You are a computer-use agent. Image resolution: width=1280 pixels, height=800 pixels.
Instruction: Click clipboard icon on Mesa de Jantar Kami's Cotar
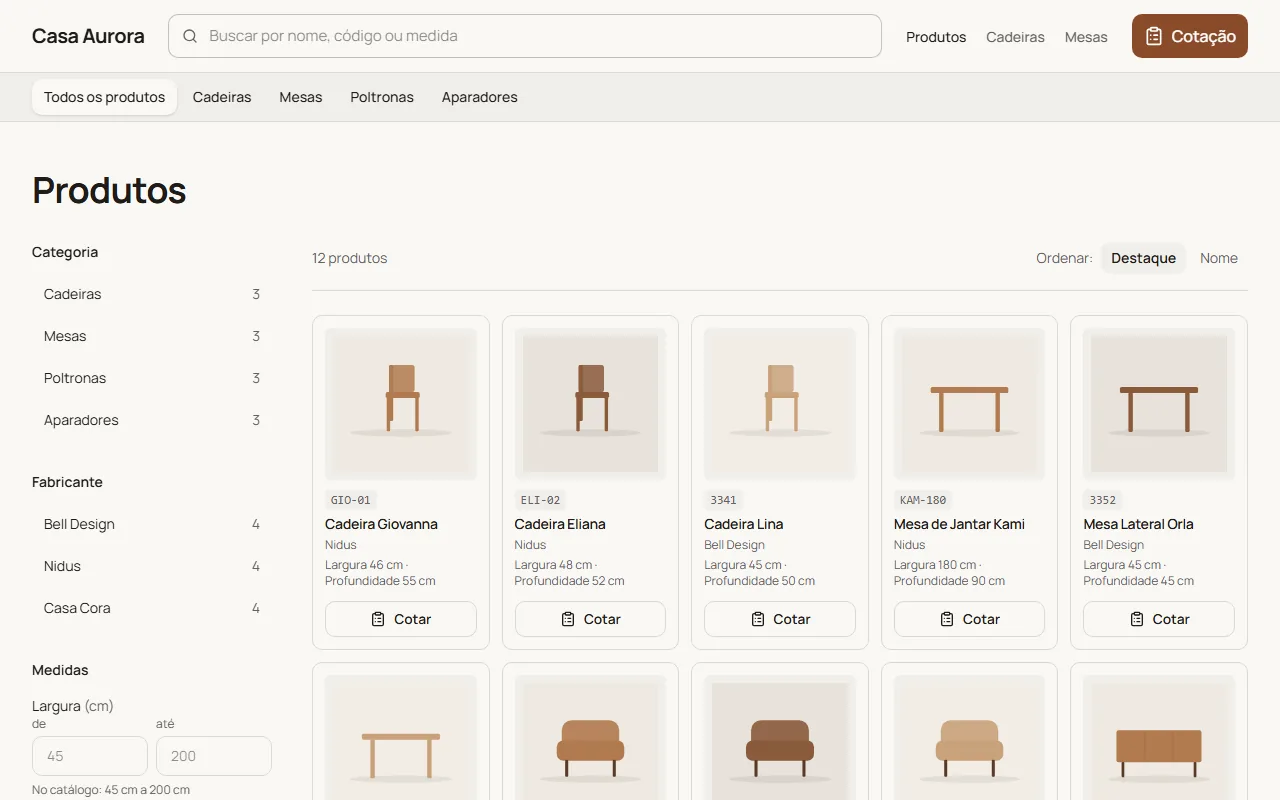tap(947, 619)
